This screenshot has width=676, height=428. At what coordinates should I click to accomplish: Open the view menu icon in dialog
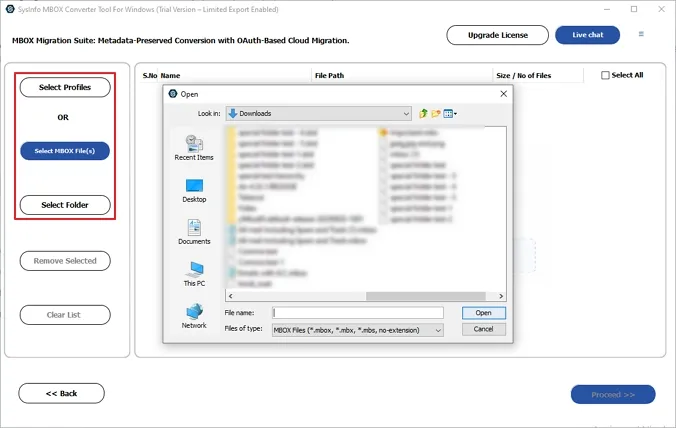[450, 113]
